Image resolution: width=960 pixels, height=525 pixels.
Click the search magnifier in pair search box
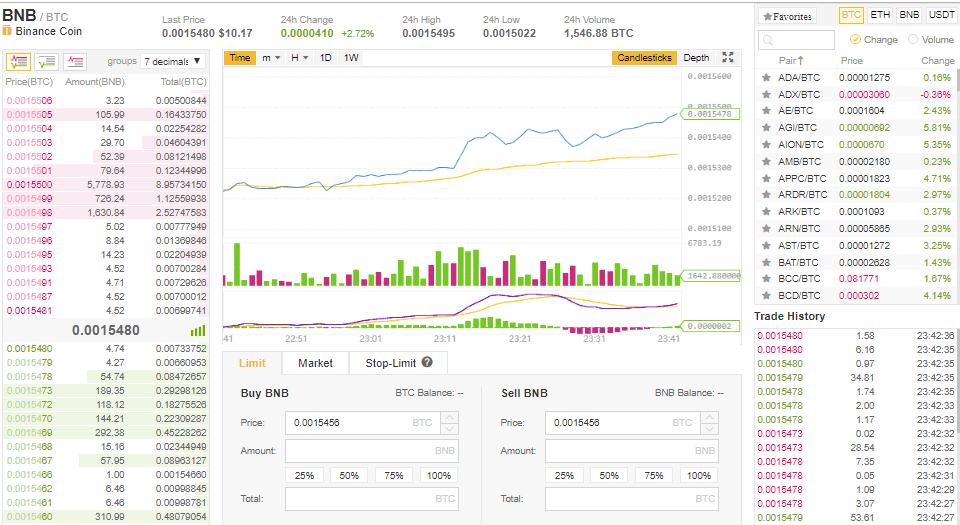[x=768, y=40]
